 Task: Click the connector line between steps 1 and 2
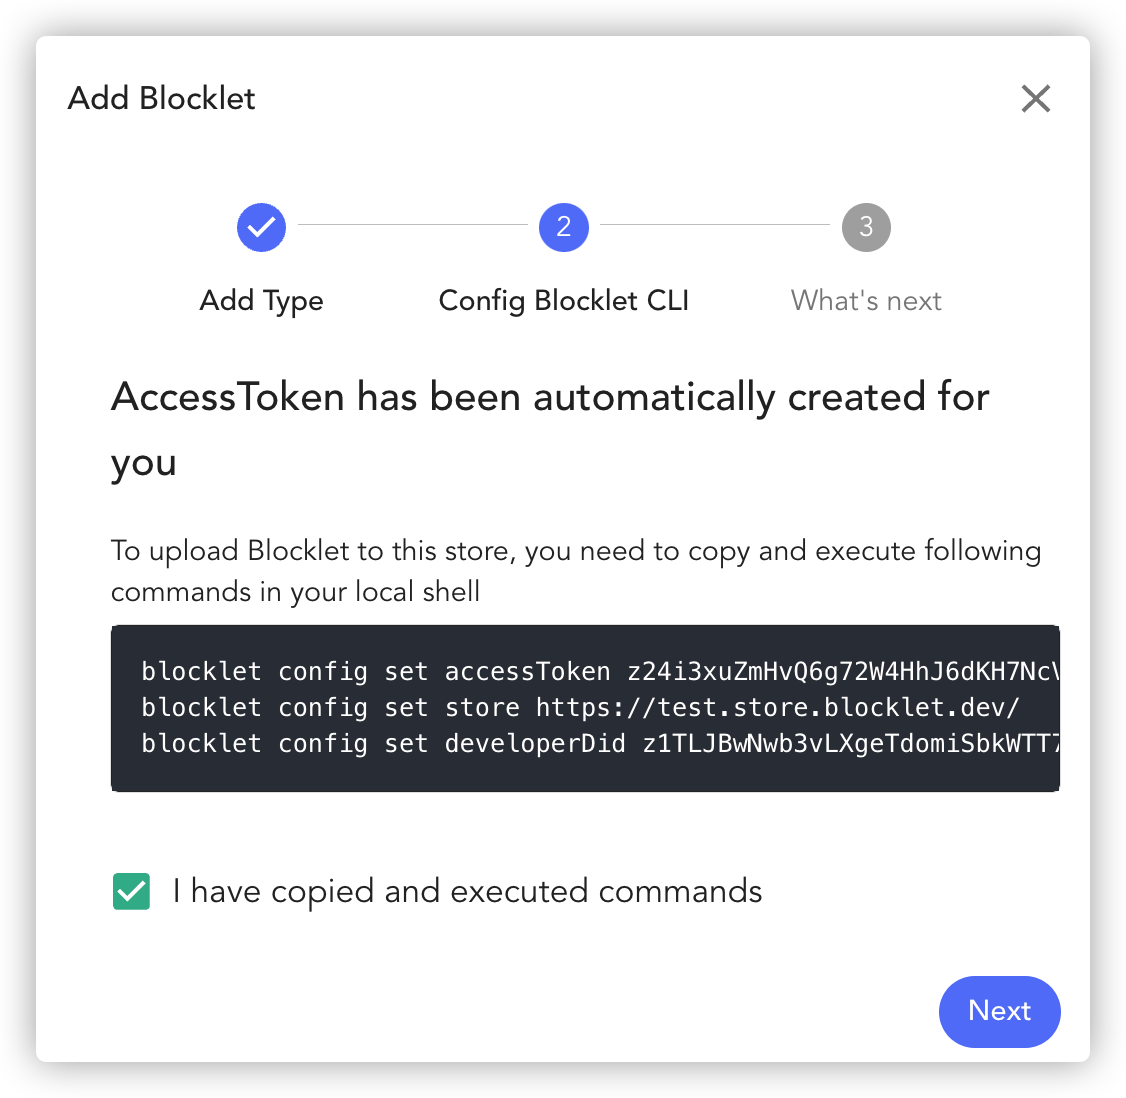413,225
